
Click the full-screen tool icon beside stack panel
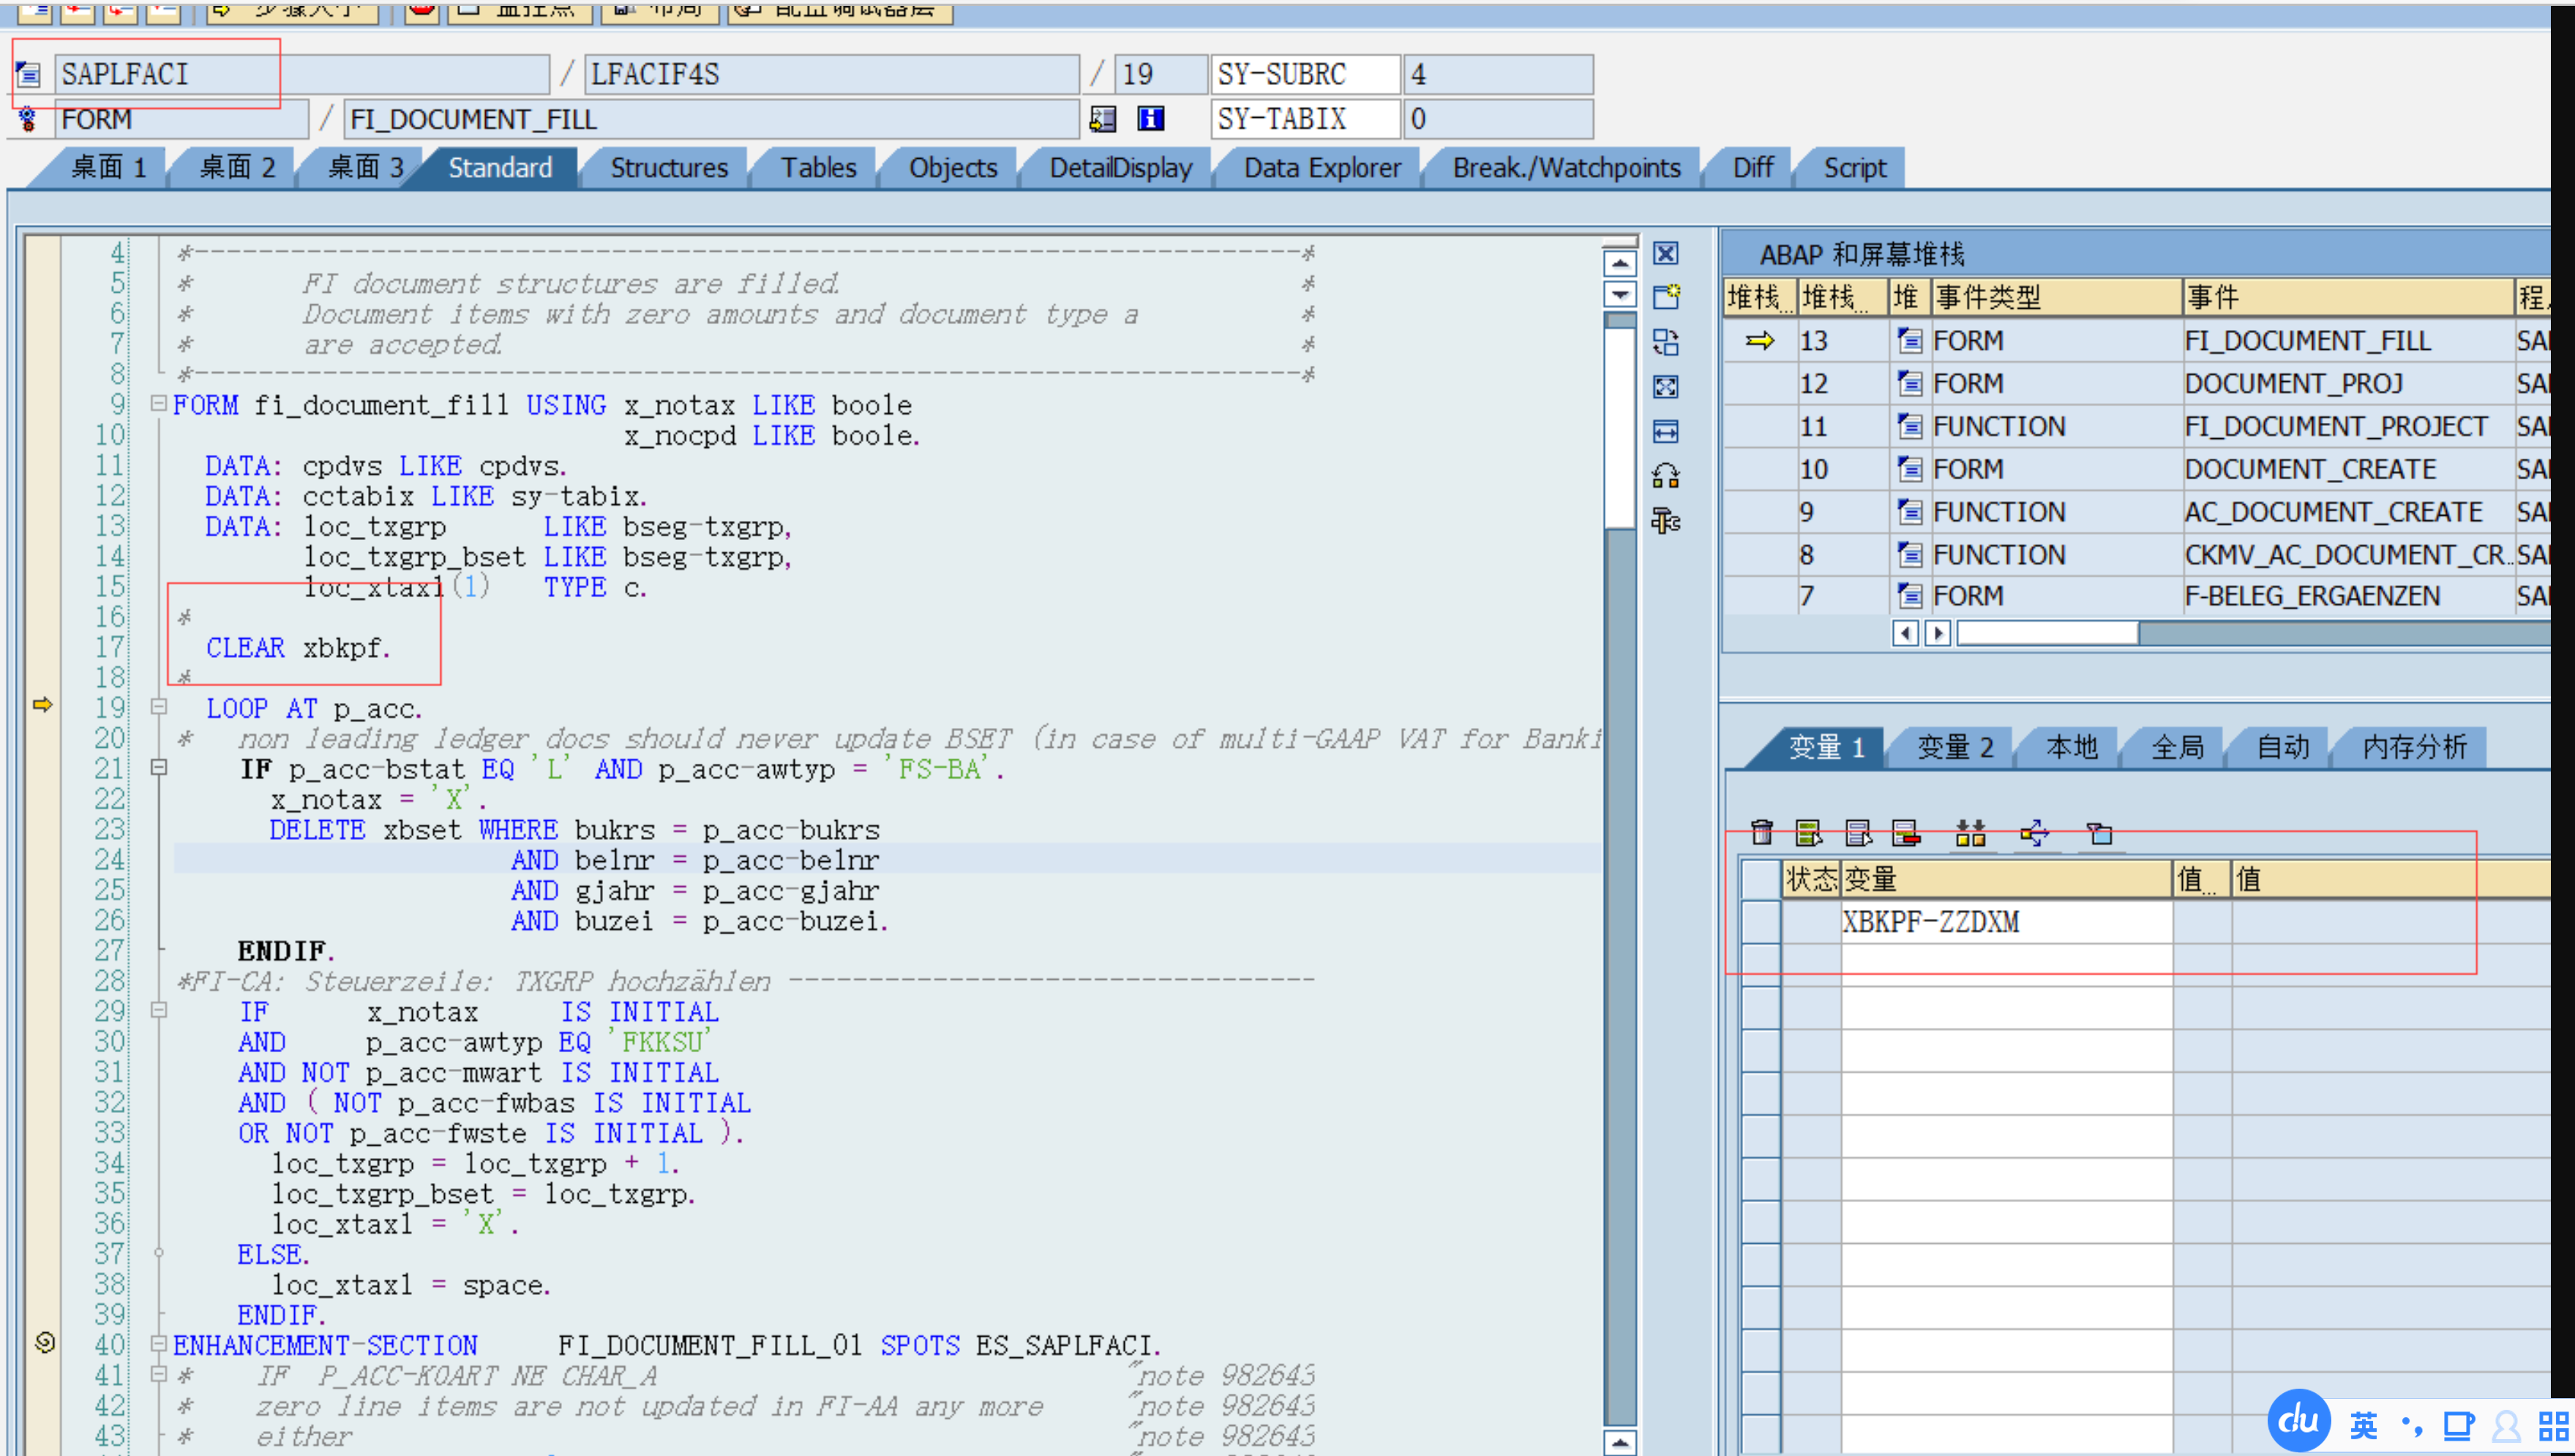1665,387
